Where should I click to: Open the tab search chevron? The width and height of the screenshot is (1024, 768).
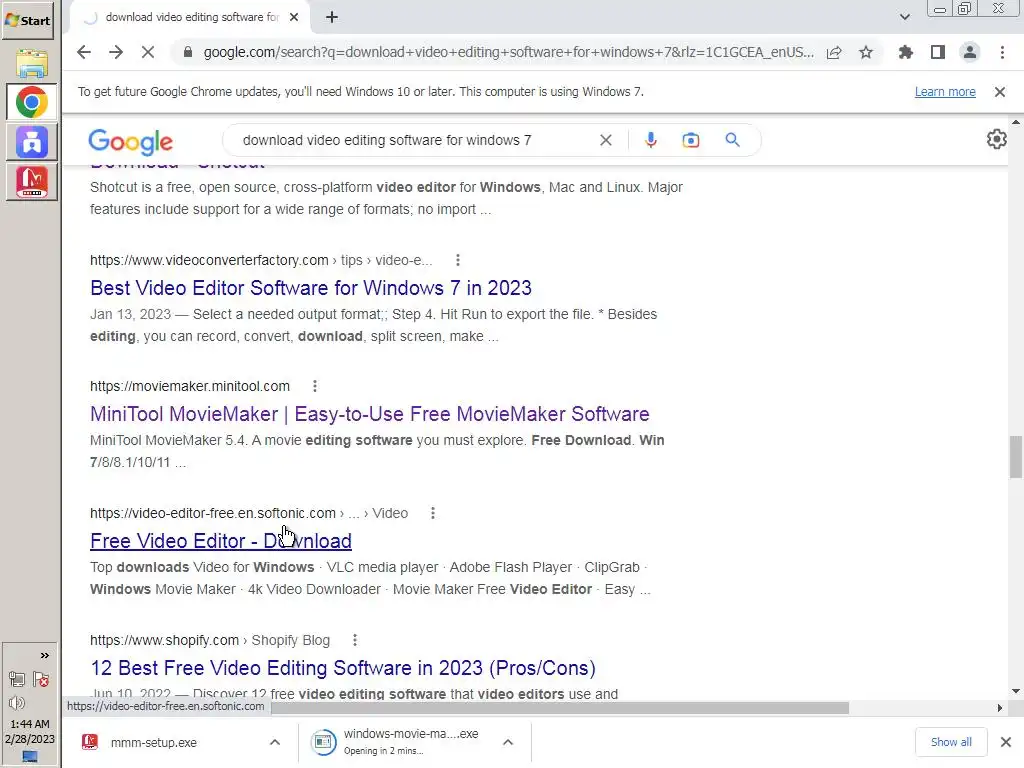pos(904,17)
